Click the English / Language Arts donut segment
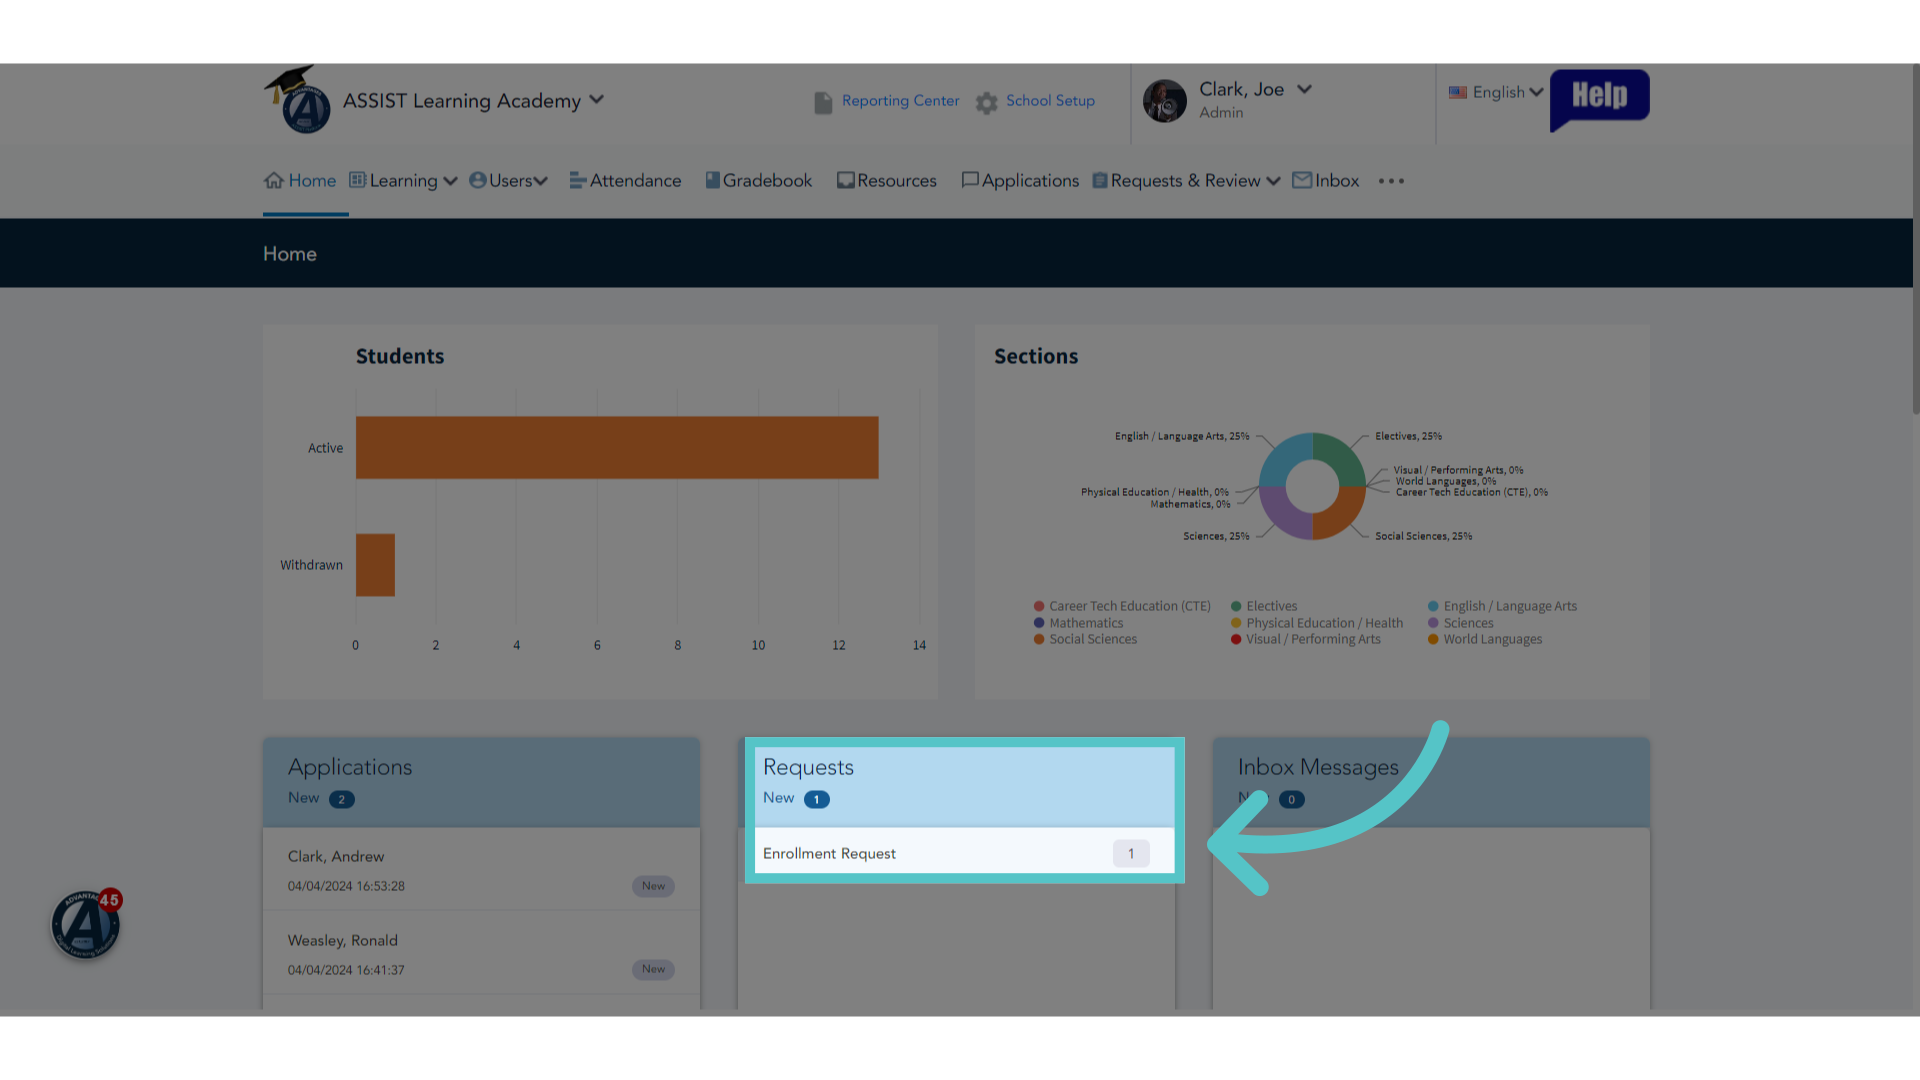The height and width of the screenshot is (1080, 1920). [x=1283, y=456]
